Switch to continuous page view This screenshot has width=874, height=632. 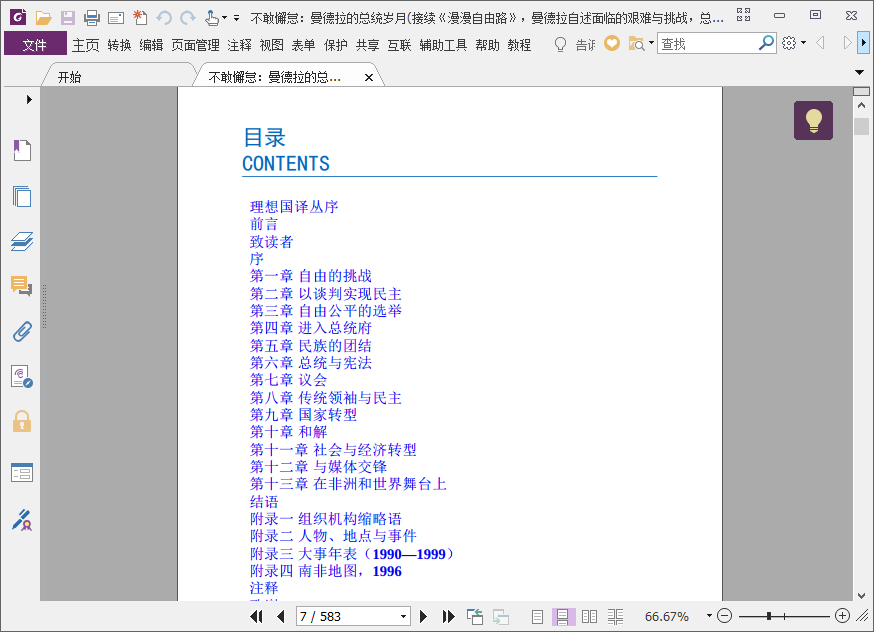click(x=563, y=616)
